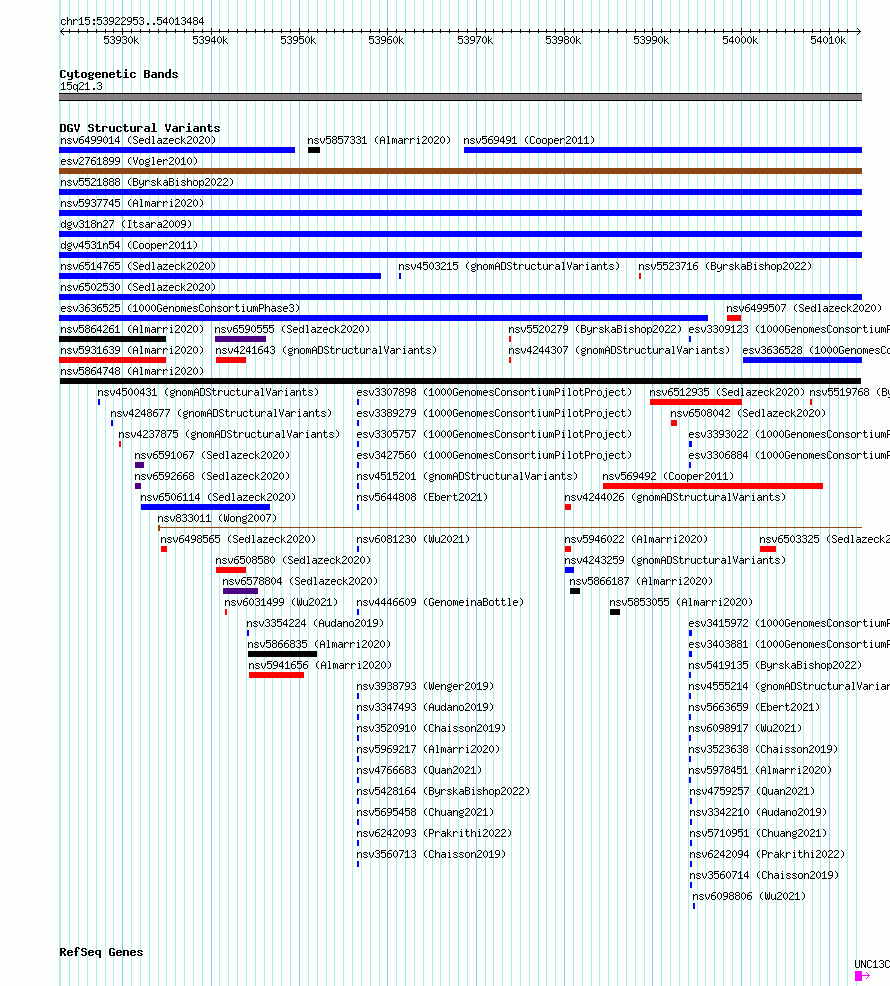Image resolution: width=890 pixels, height=986 pixels.
Task: Open nsv6514765 (Sedlazeck2020) variant
Action: tap(138, 266)
